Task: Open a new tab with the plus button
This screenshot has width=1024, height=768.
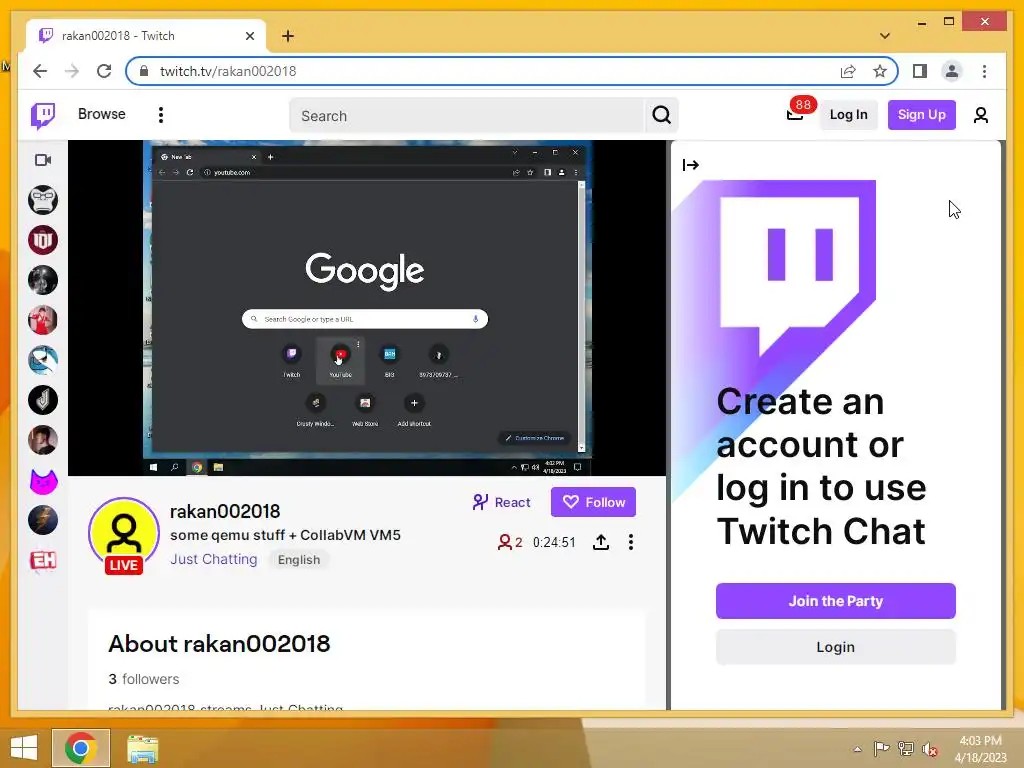Action: click(x=288, y=36)
